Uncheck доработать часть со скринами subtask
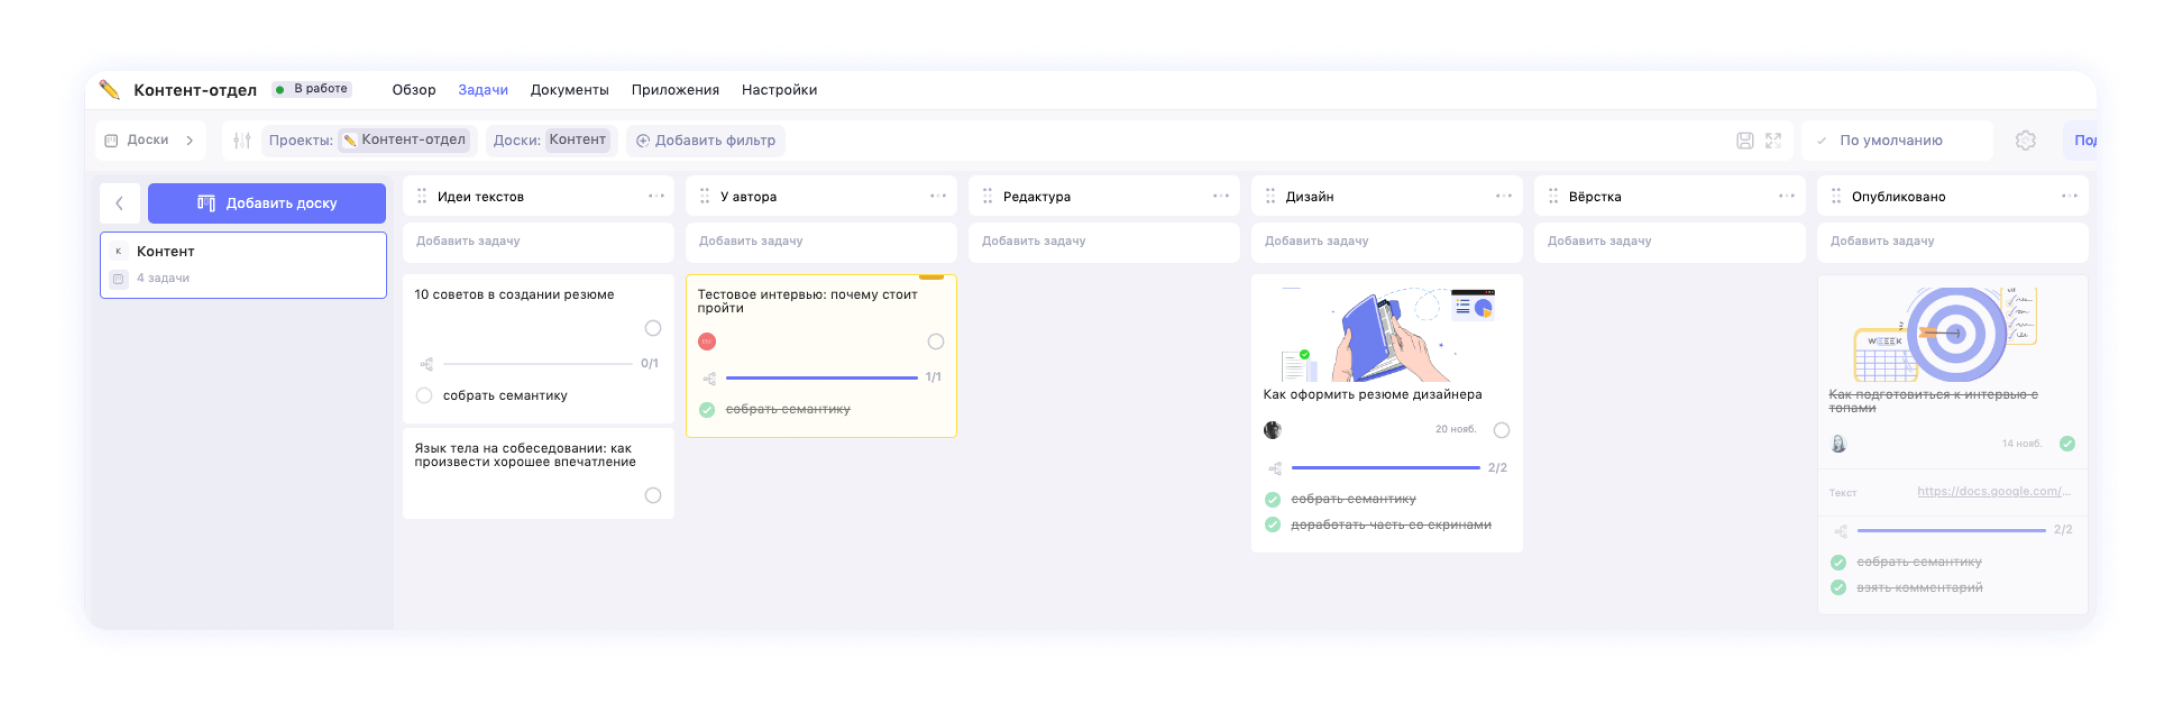The height and width of the screenshot is (701, 2179). click(x=1272, y=525)
